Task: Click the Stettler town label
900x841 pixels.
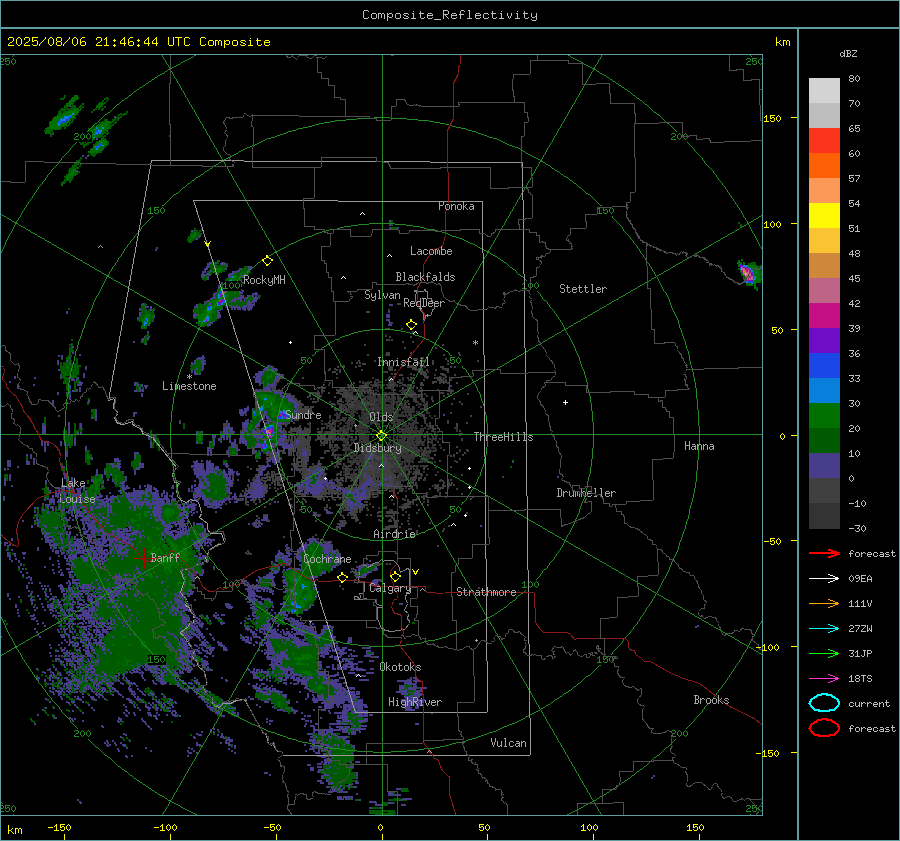Action: pos(583,289)
